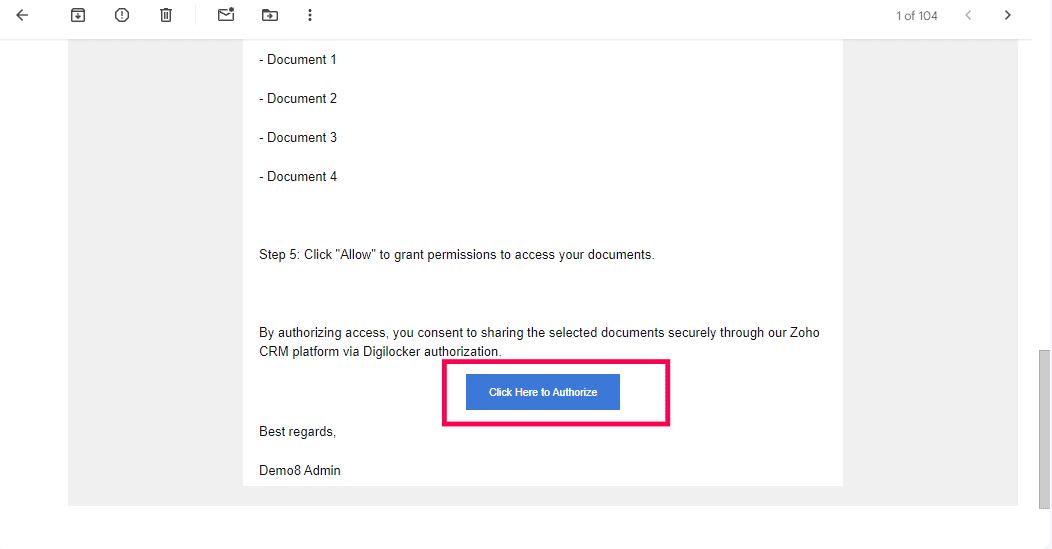The image size is (1052, 549).
Task: Delete the email with trash icon
Action: tap(166, 15)
